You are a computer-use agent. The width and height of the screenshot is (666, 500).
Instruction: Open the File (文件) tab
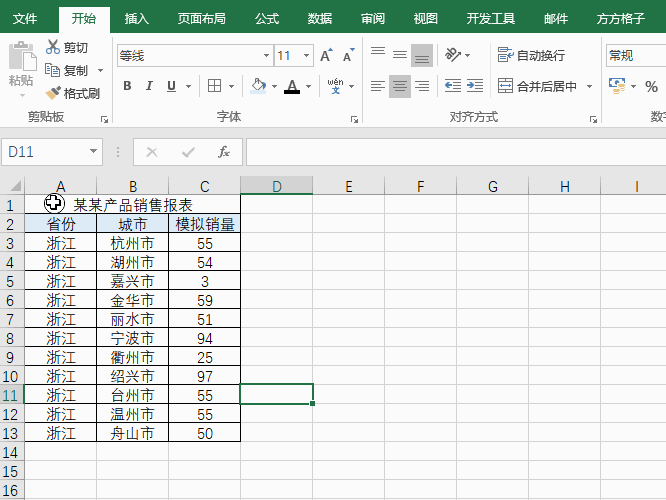[25, 19]
